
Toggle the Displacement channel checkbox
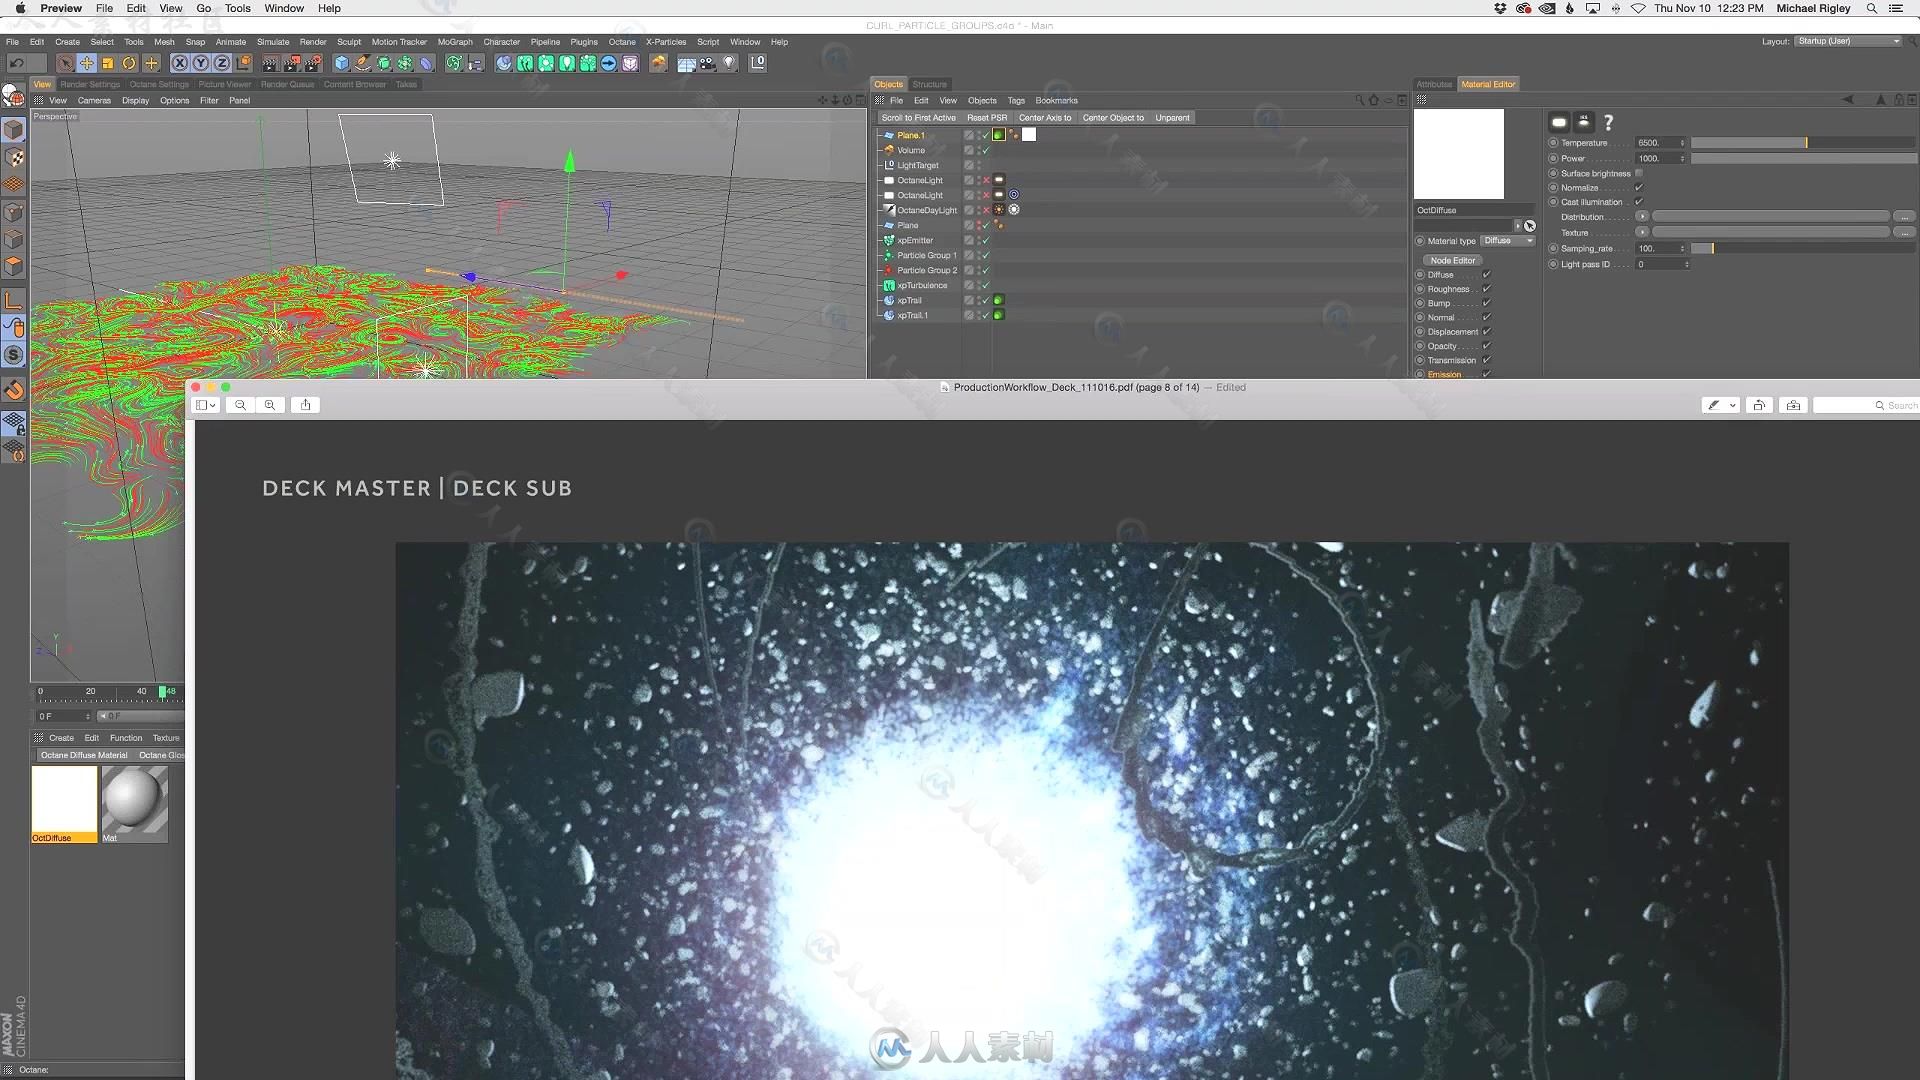pos(1486,331)
